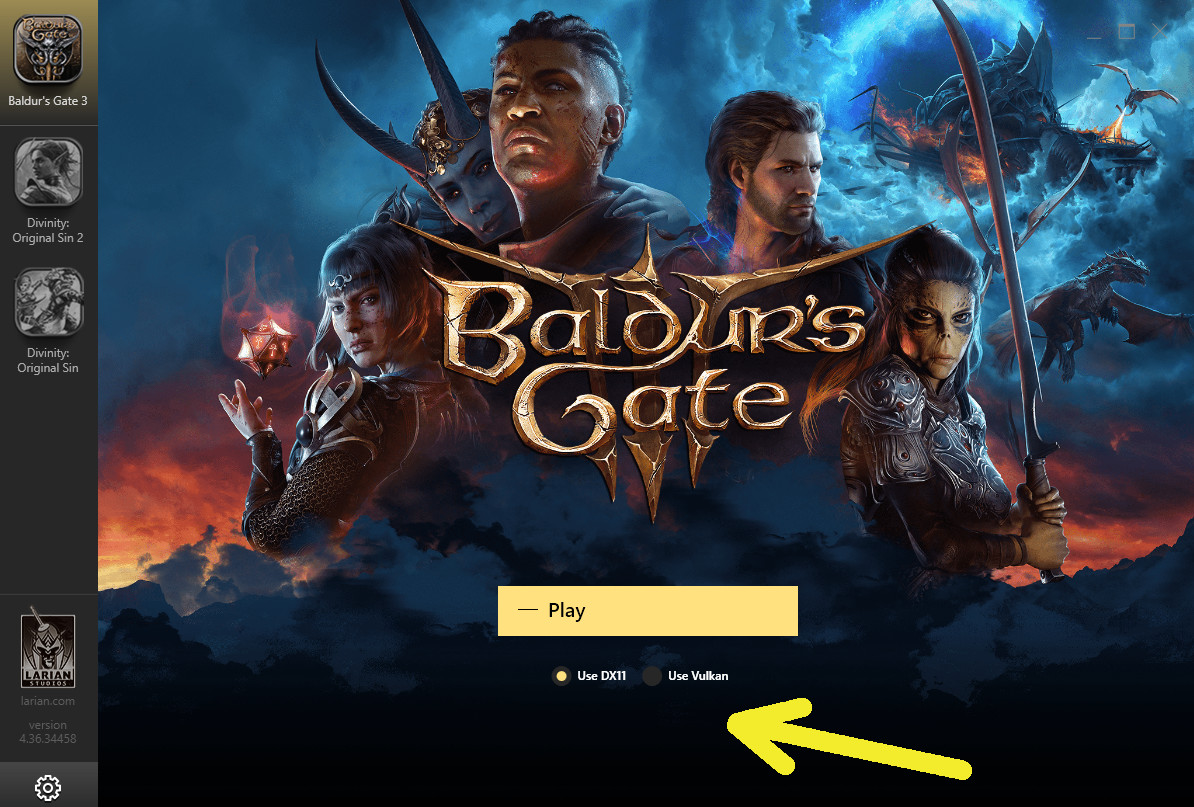The height and width of the screenshot is (807, 1194).
Task: Choose the Divinity: Original Sin game icon
Action: [x=48, y=302]
